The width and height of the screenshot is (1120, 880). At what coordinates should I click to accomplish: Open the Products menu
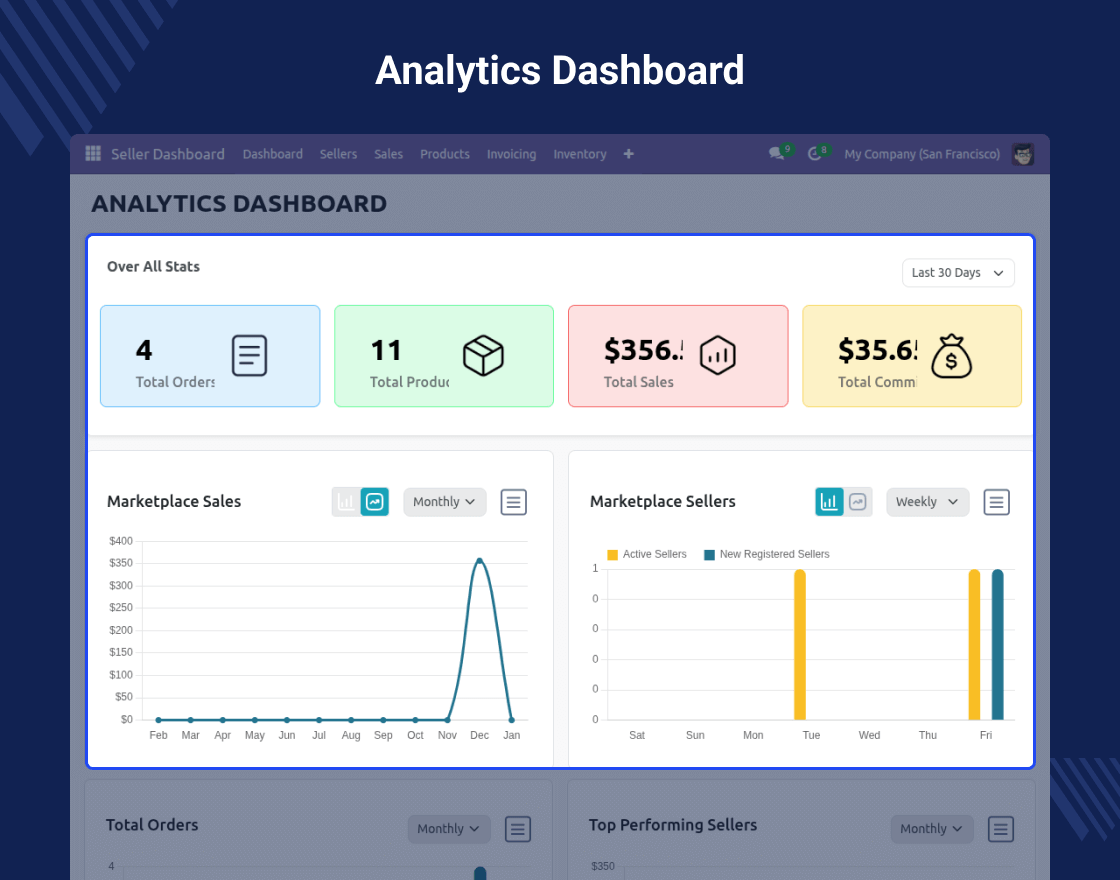coord(444,154)
